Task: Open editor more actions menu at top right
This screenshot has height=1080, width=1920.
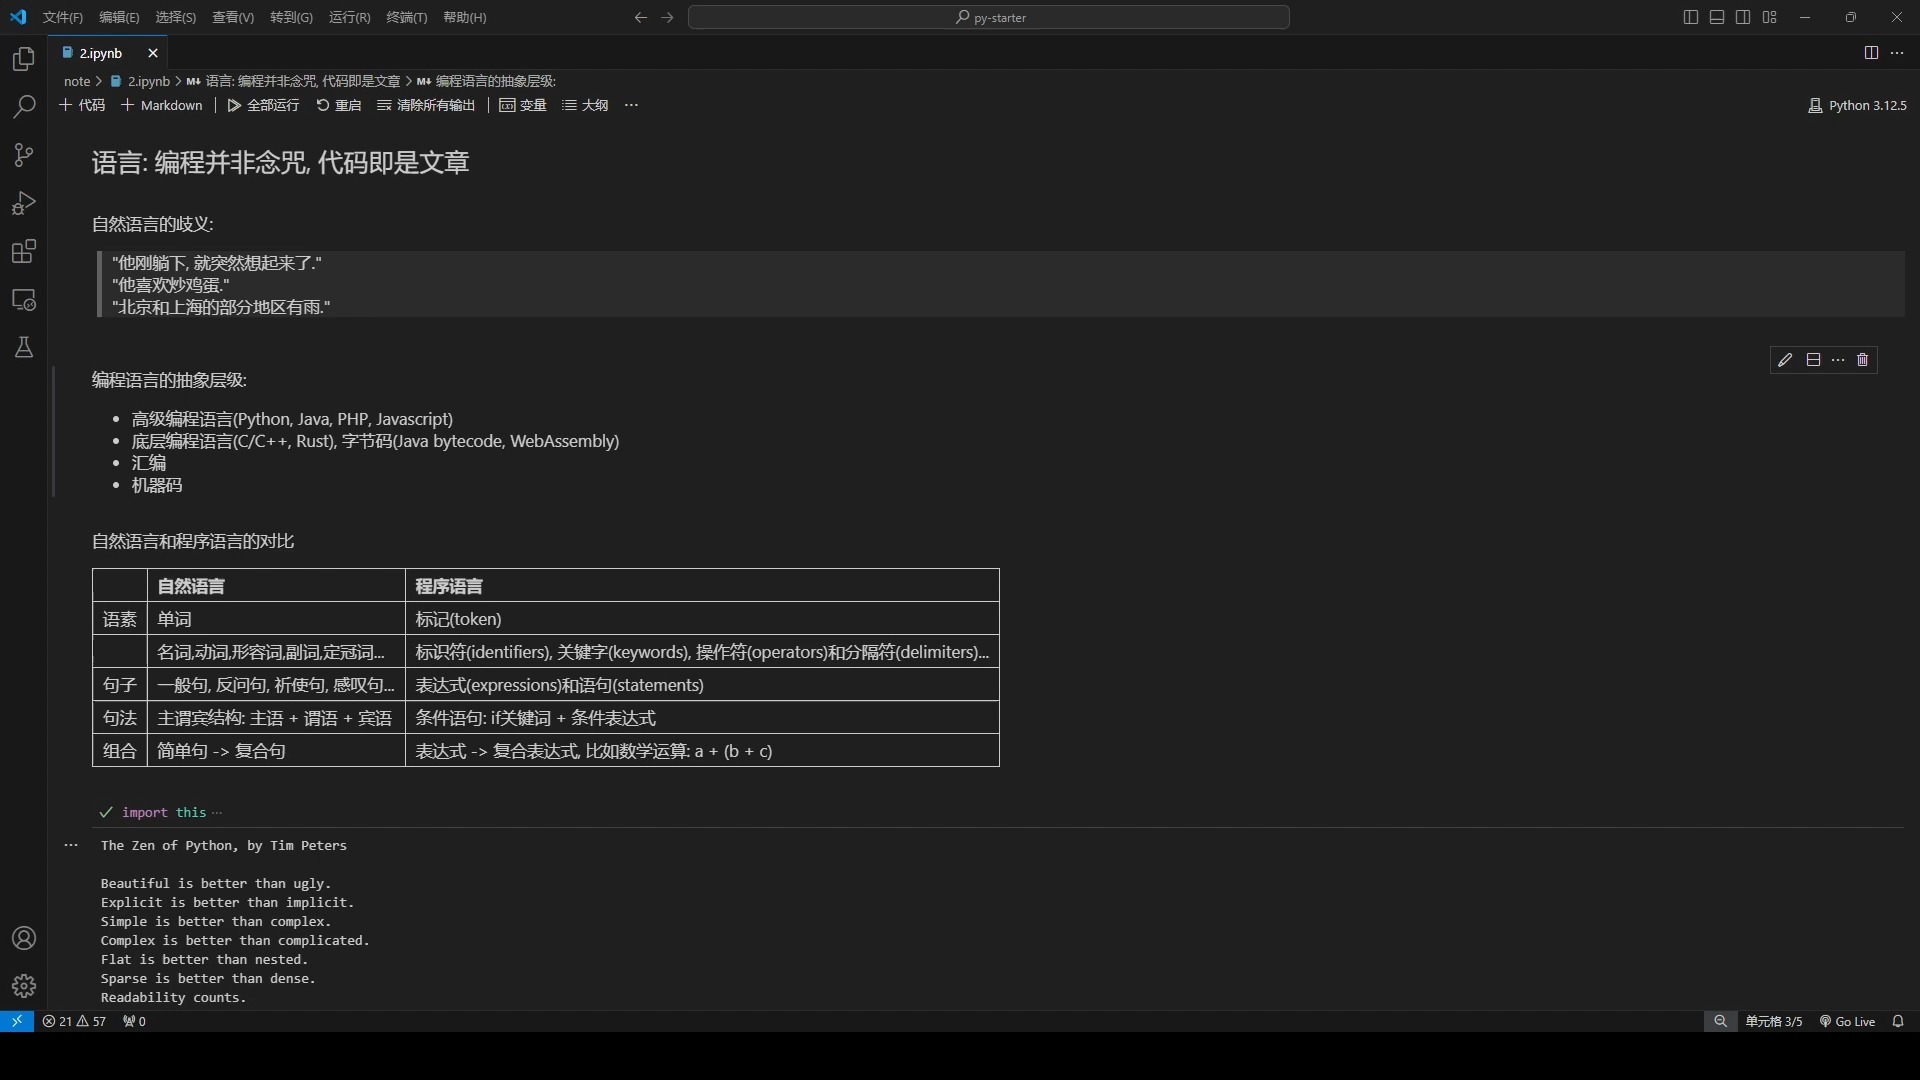Action: [1897, 53]
